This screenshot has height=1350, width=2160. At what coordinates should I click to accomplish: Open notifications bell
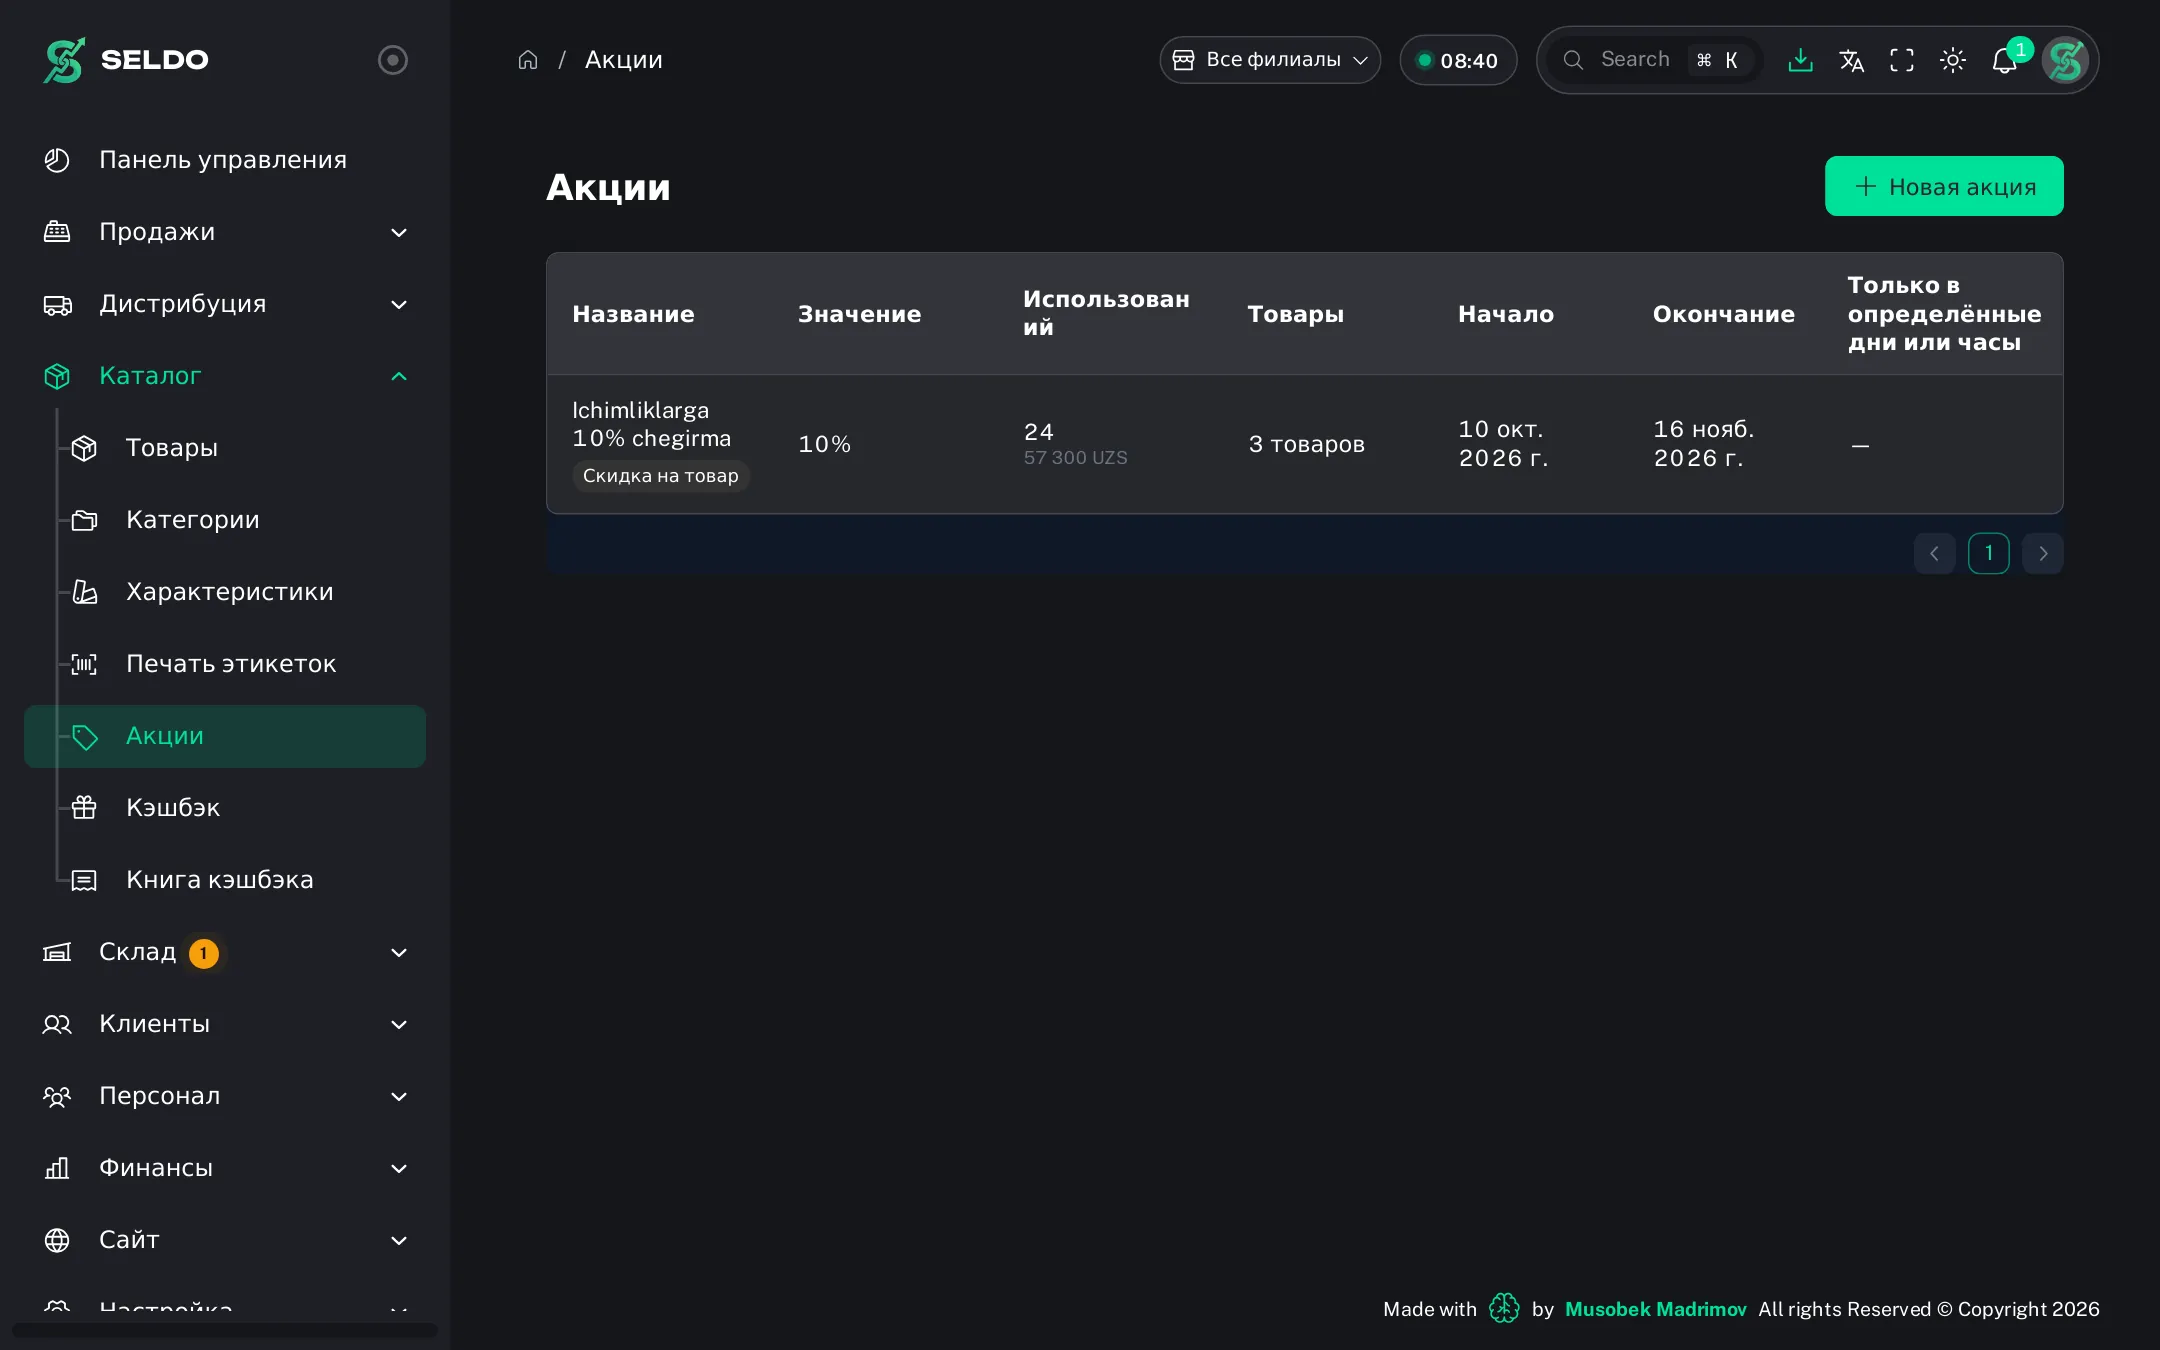[2004, 60]
